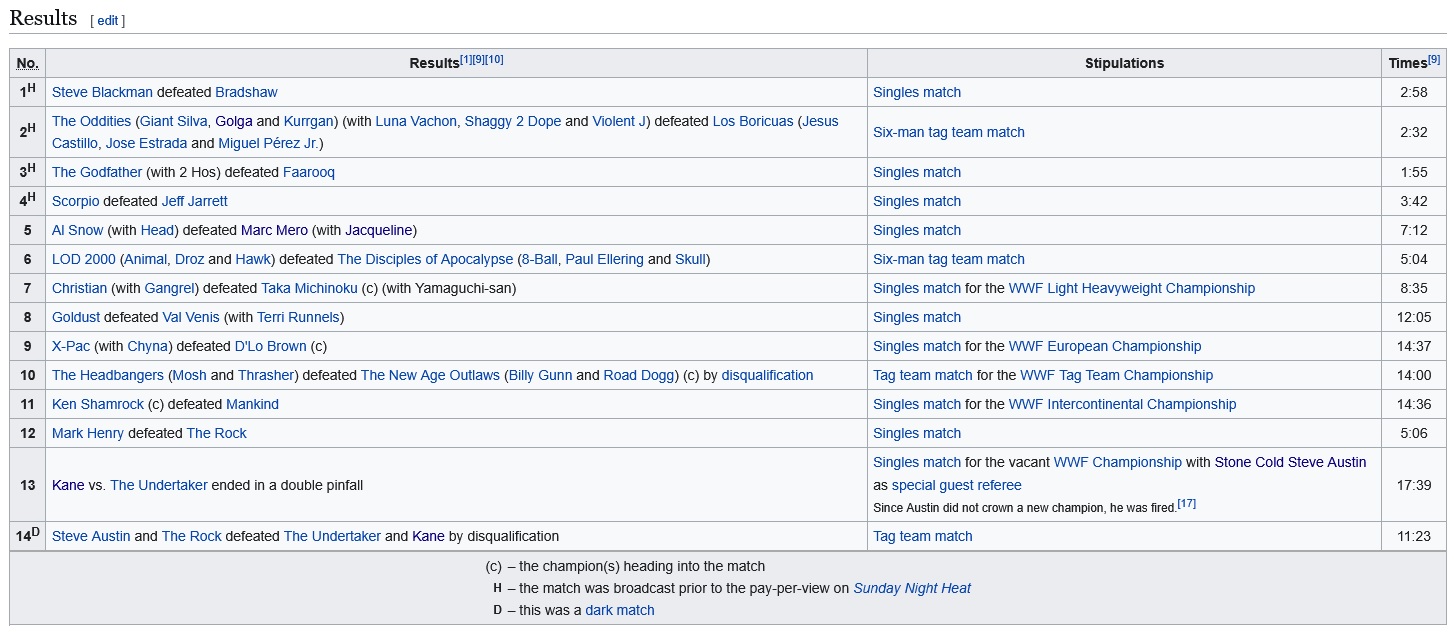The image size is (1454, 632).
Task: Open the Steve Blackman link
Action: click(x=102, y=92)
